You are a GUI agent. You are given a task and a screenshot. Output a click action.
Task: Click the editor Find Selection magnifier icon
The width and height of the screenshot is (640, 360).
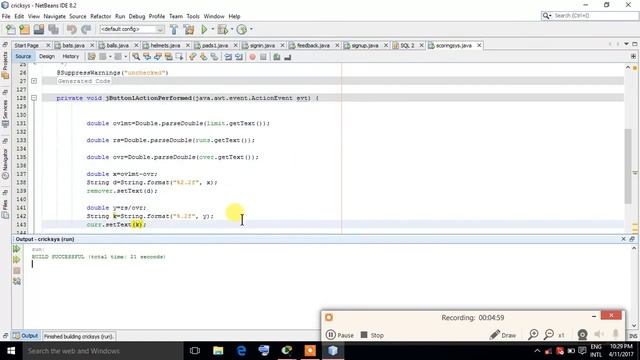click(x=136, y=57)
